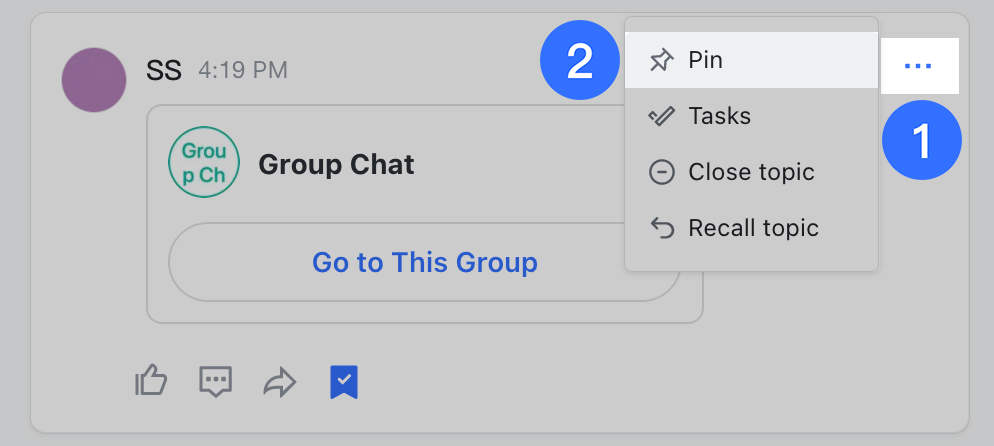The image size is (994, 446).
Task: Click the pushpin icon beside Pin
Action: [661, 60]
